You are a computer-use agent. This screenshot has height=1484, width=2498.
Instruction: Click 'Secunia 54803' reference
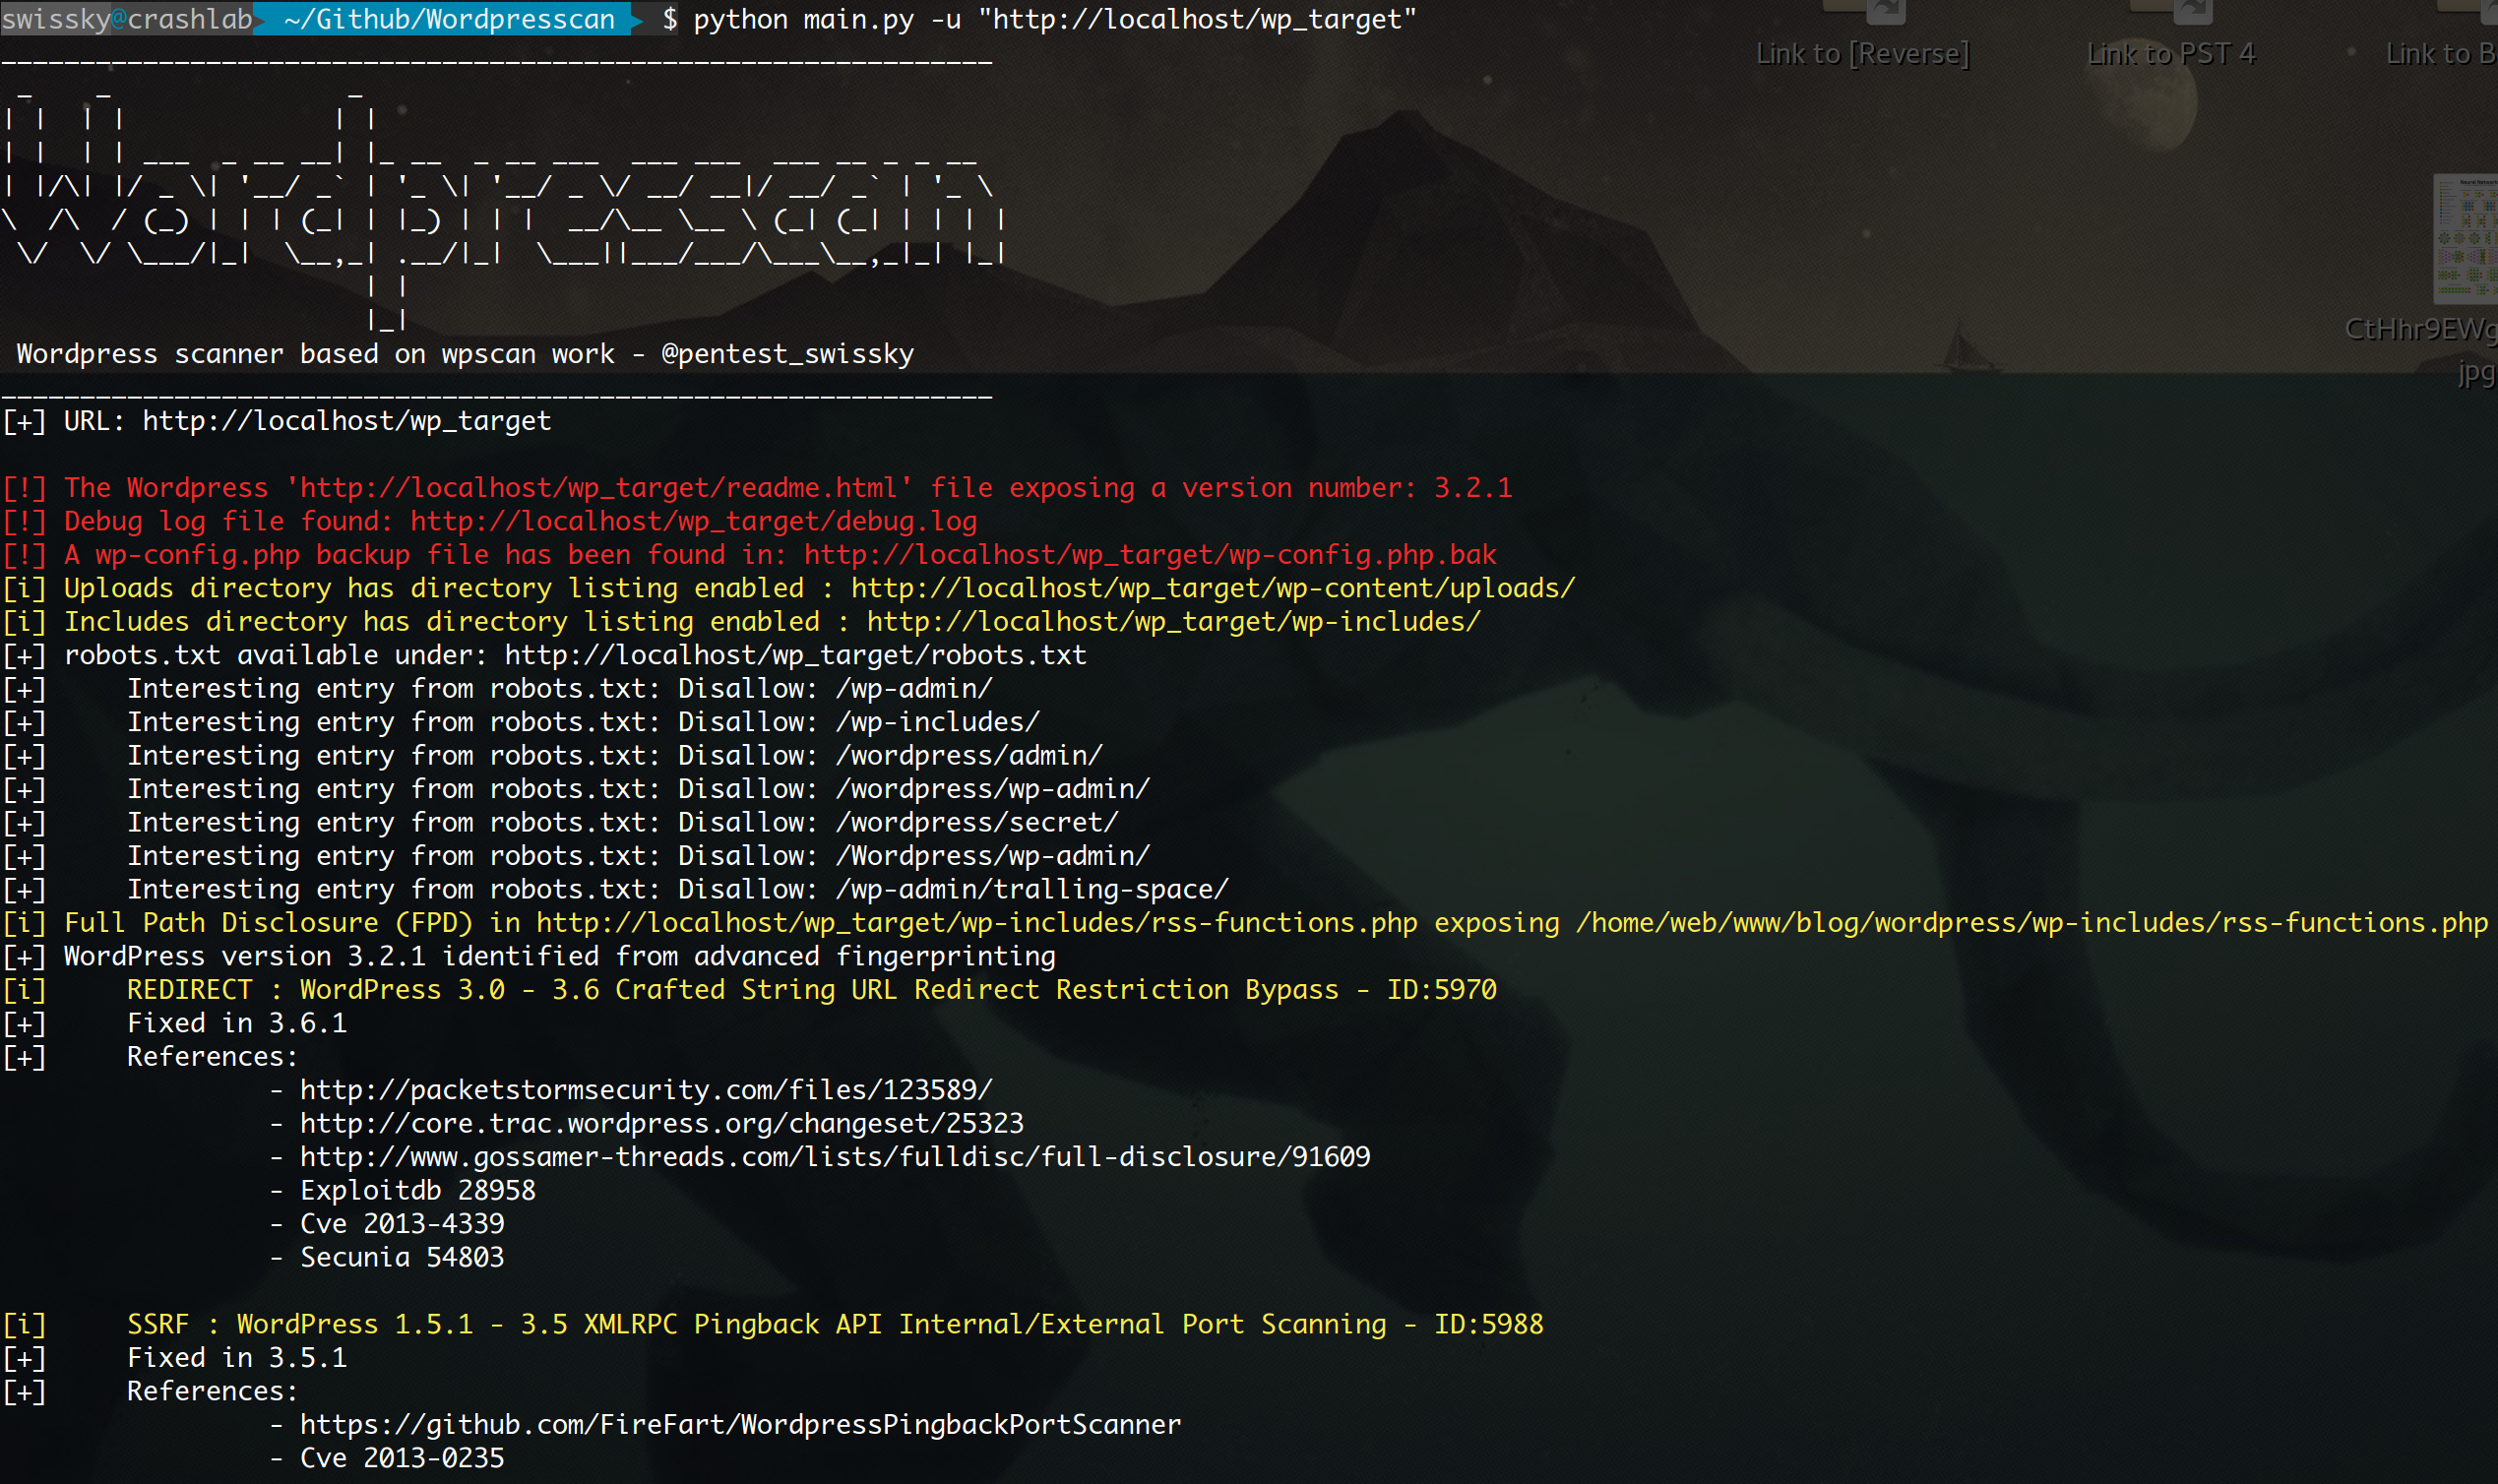click(402, 1258)
